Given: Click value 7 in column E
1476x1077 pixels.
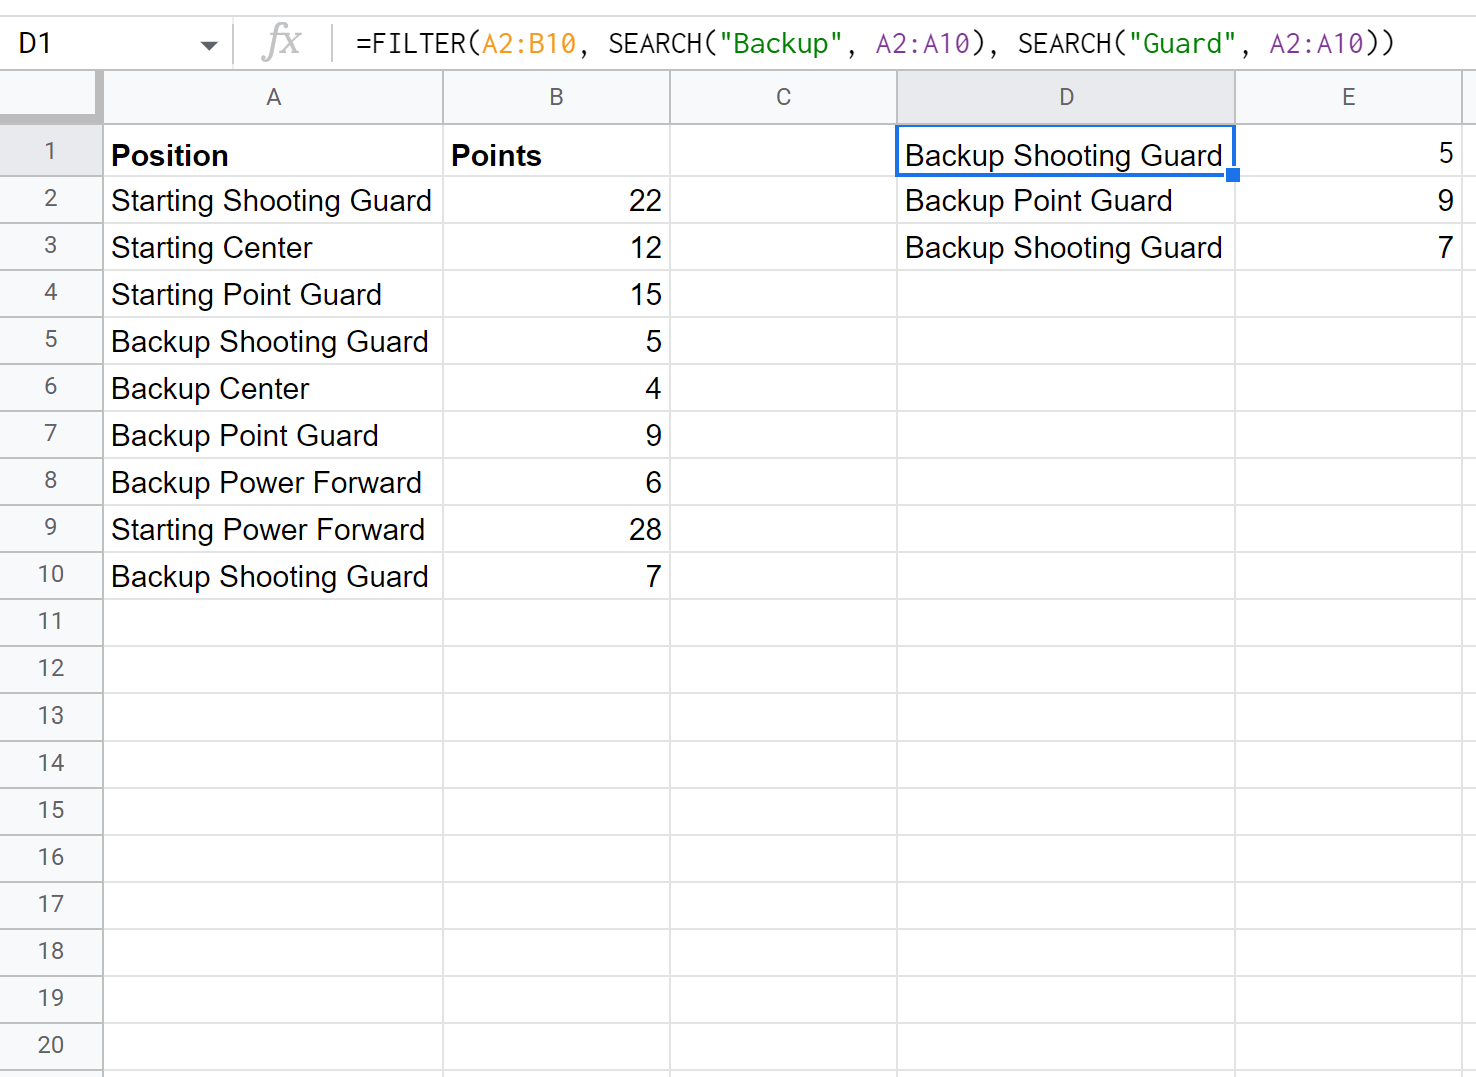Looking at the screenshot, I should tap(1348, 247).
